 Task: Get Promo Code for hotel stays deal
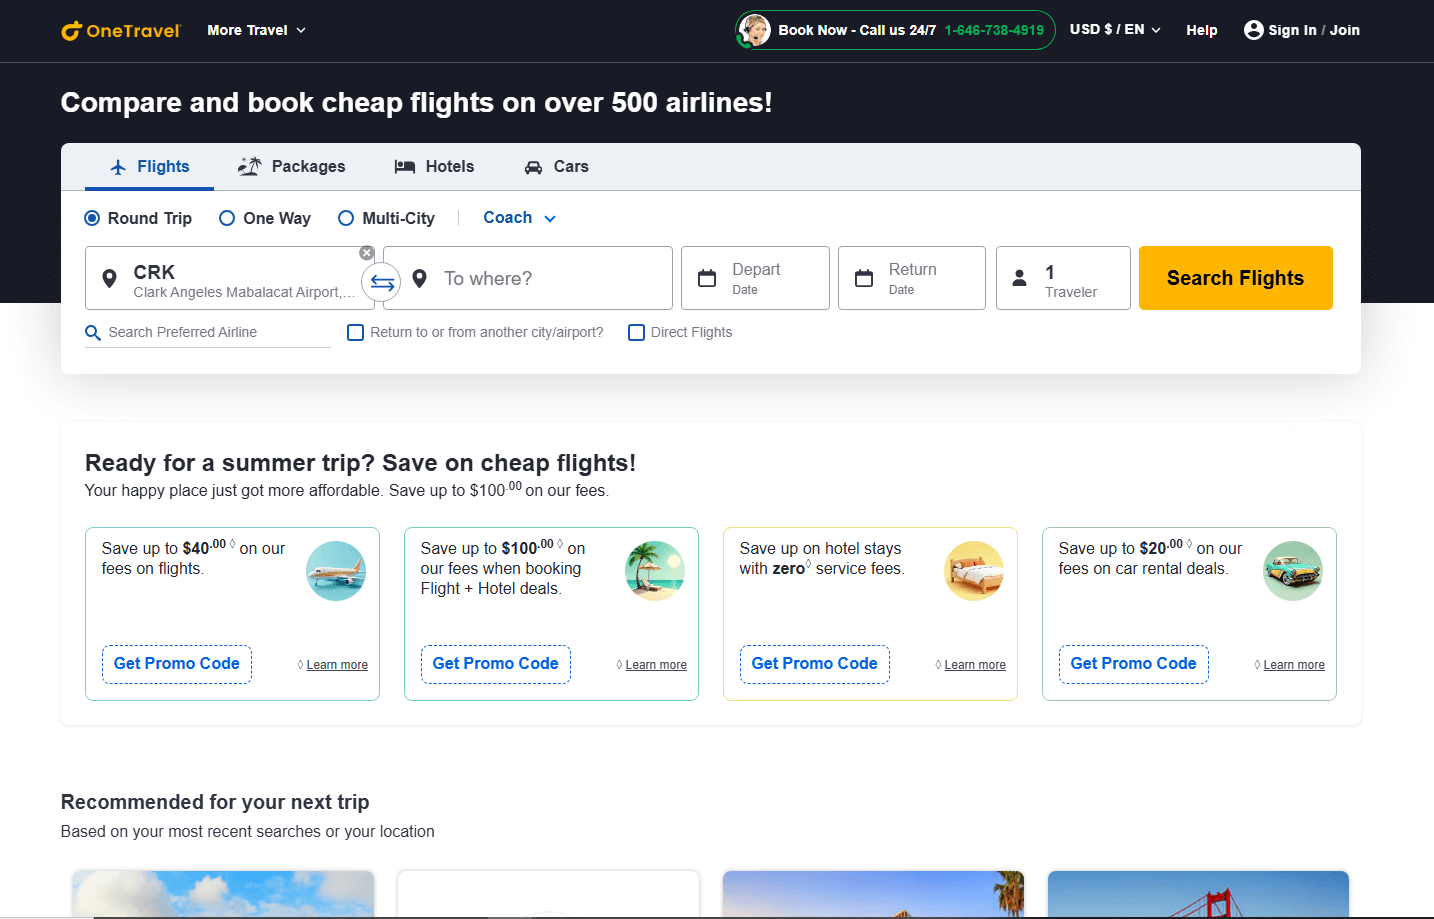tap(814, 663)
